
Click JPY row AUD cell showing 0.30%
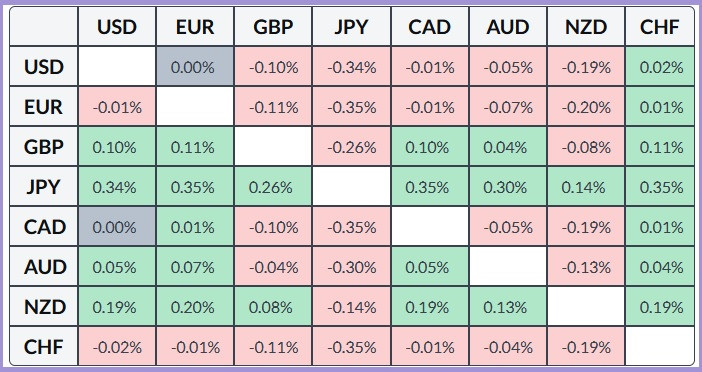click(508, 187)
